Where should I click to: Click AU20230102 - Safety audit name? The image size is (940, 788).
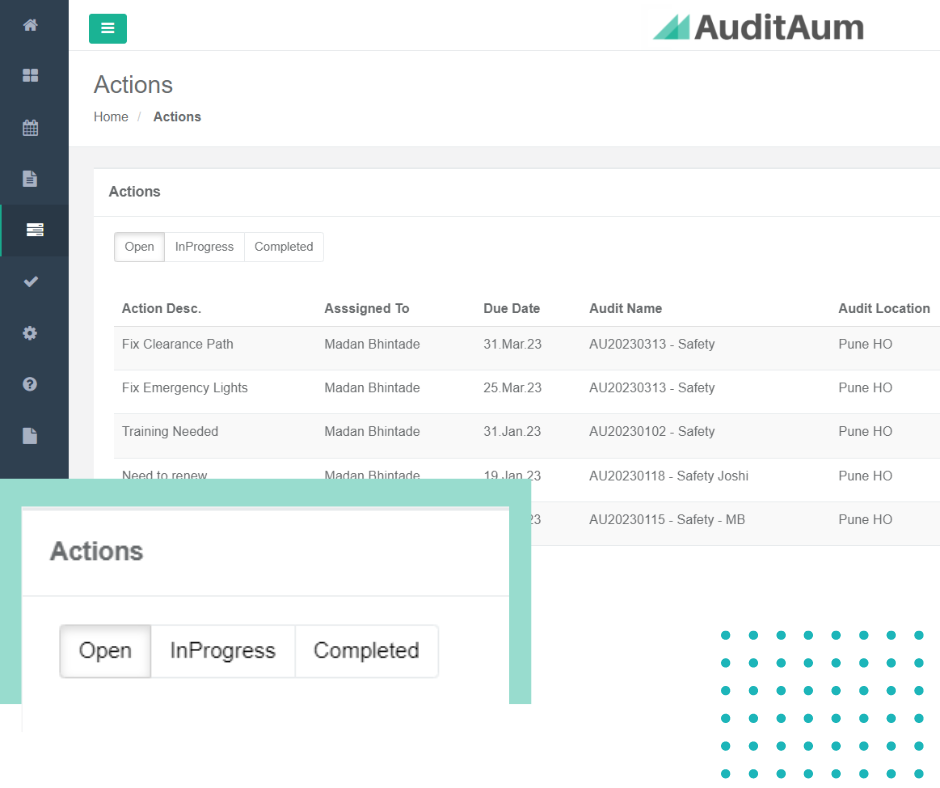(x=652, y=432)
